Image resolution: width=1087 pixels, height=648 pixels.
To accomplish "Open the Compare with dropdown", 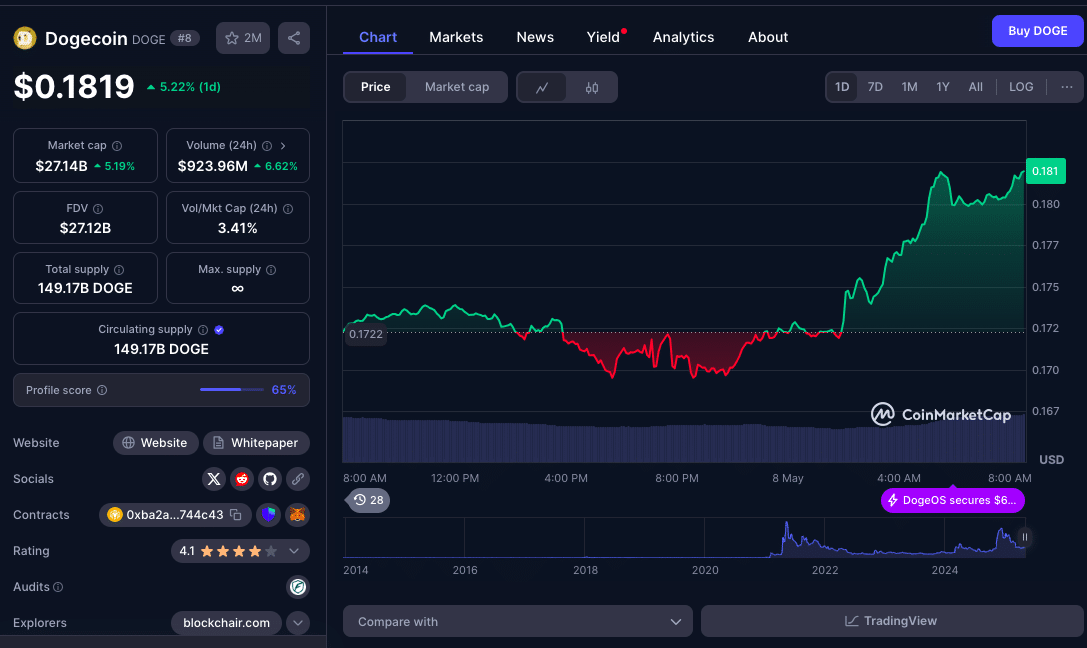I will click(x=518, y=622).
